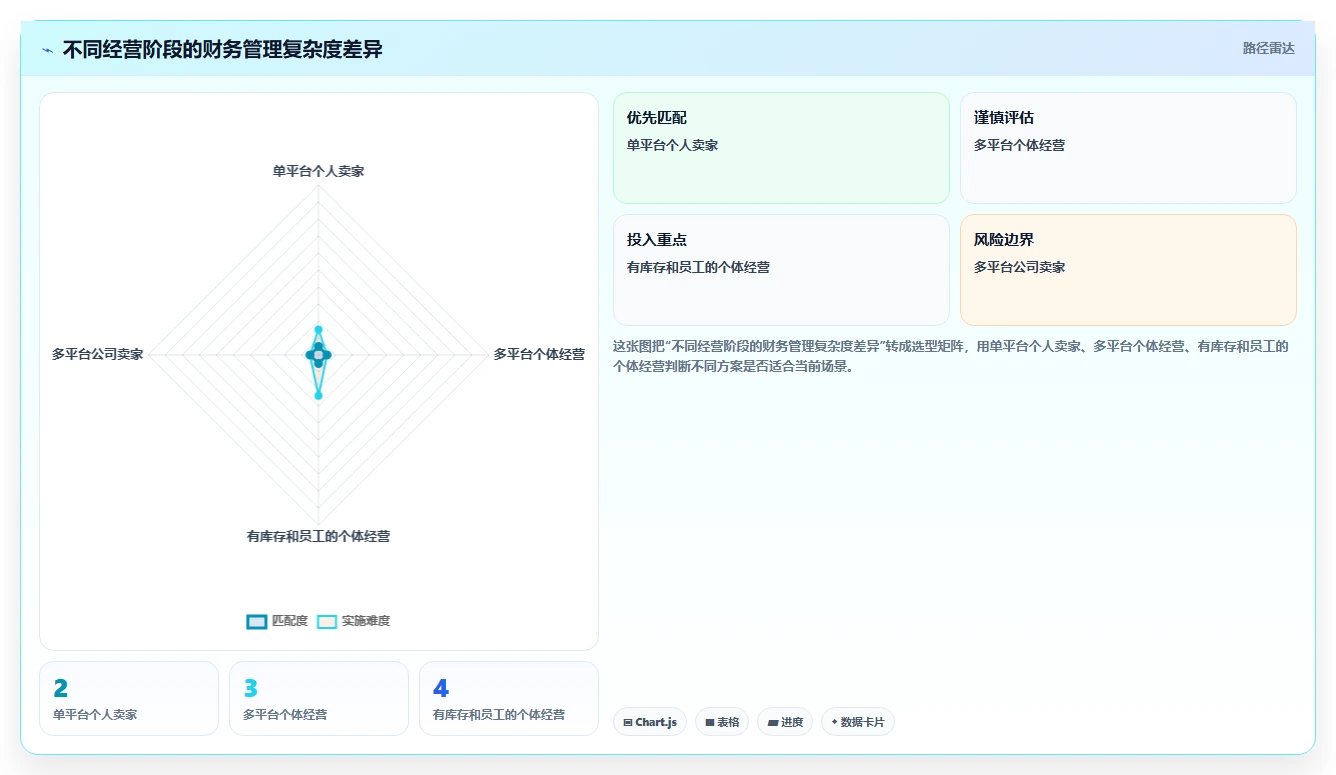Open the 投入重点 card
The width and height of the screenshot is (1336, 775).
pyautogui.click(x=781, y=270)
